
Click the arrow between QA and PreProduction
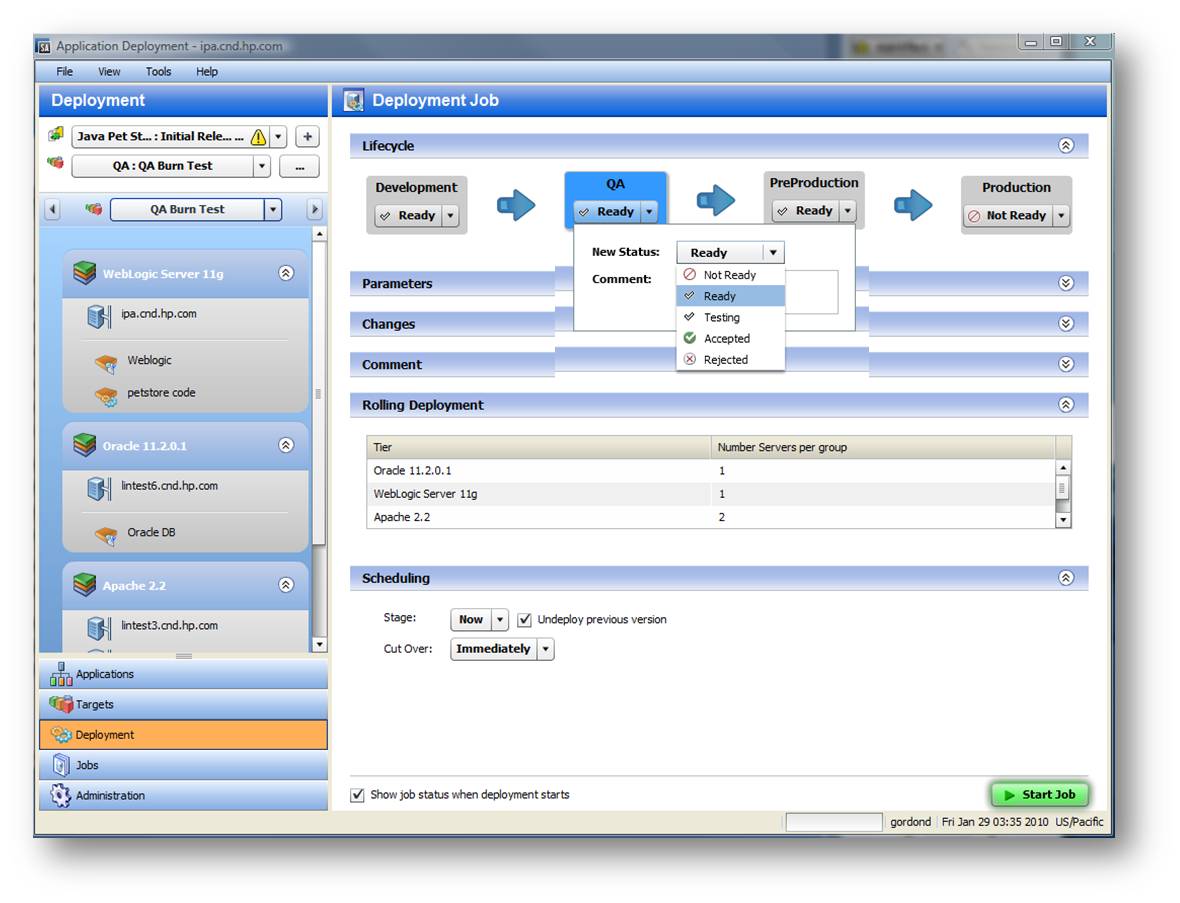click(x=716, y=200)
